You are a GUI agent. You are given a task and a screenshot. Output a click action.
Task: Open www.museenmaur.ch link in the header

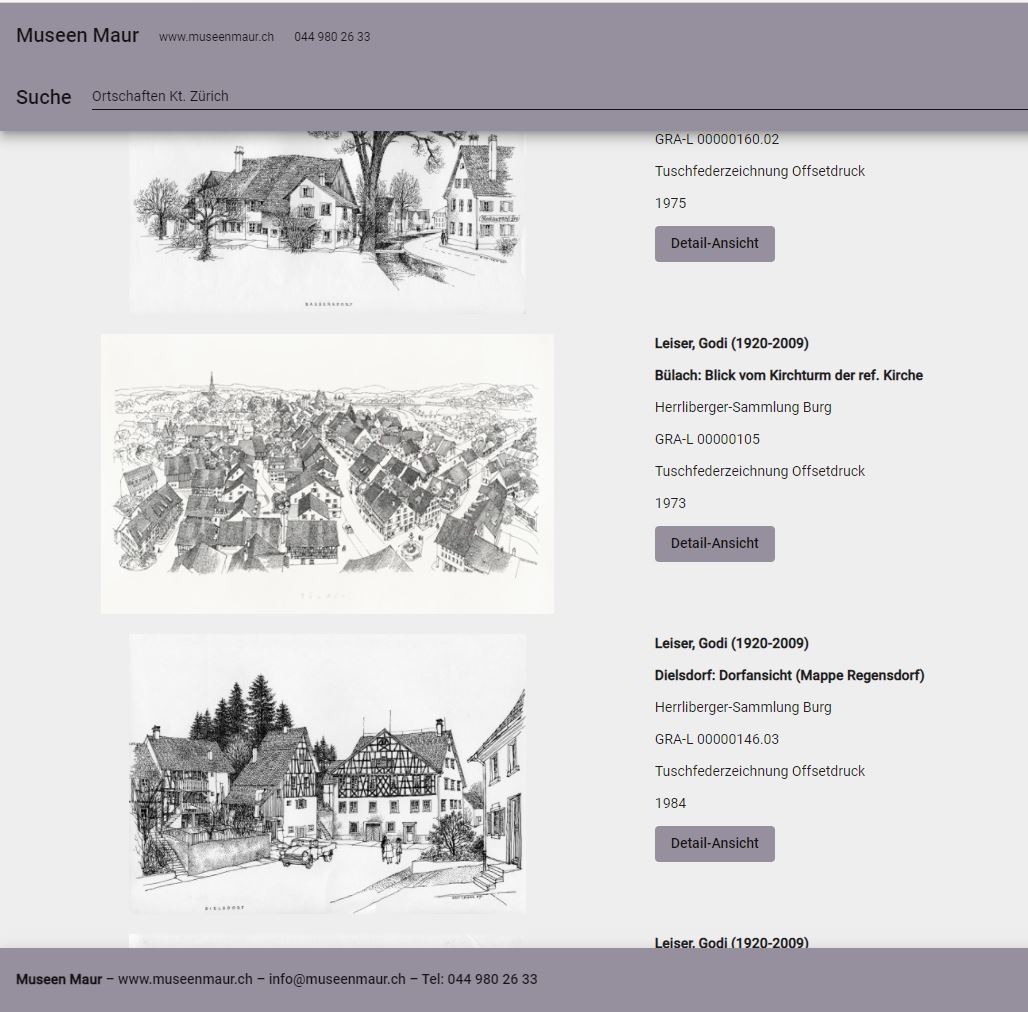tap(216, 37)
